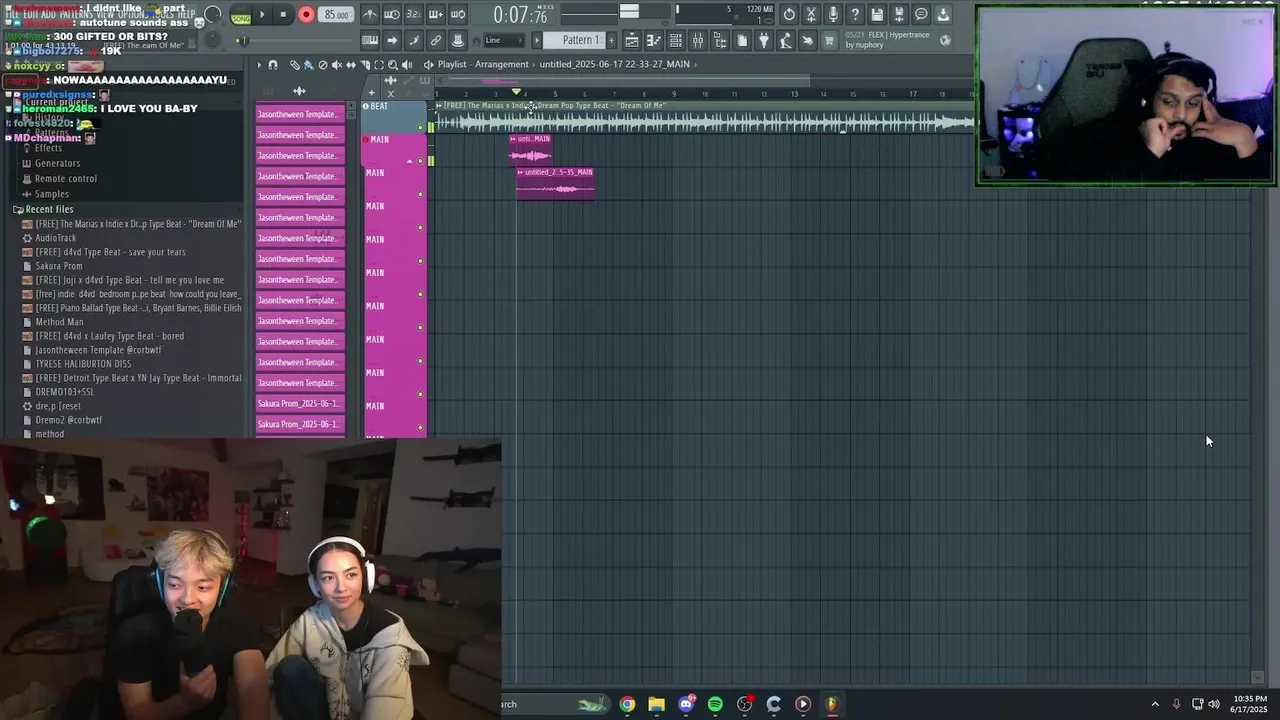Open the Piano roll from toolbar
The height and width of the screenshot is (720, 1280).
tap(654, 41)
